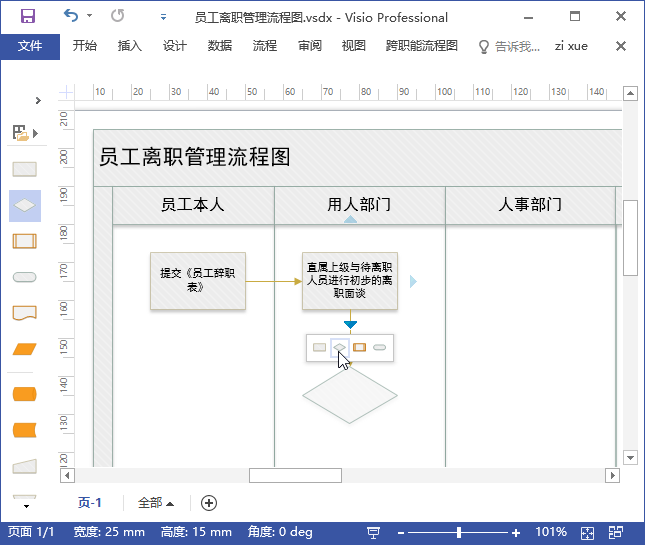The width and height of the screenshot is (645, 545).
Task: Select the orange External Data shape in stencil
Action: point(25,430)
